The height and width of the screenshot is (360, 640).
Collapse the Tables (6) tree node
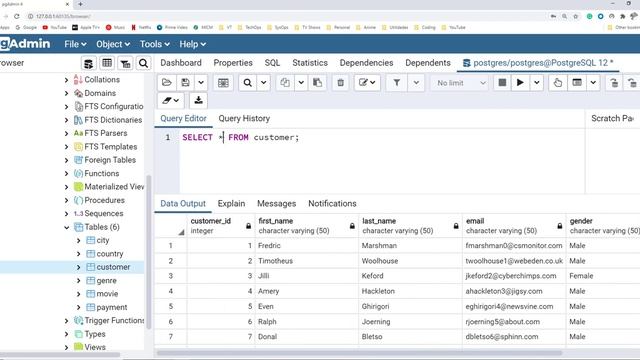(x=67, y=227)
